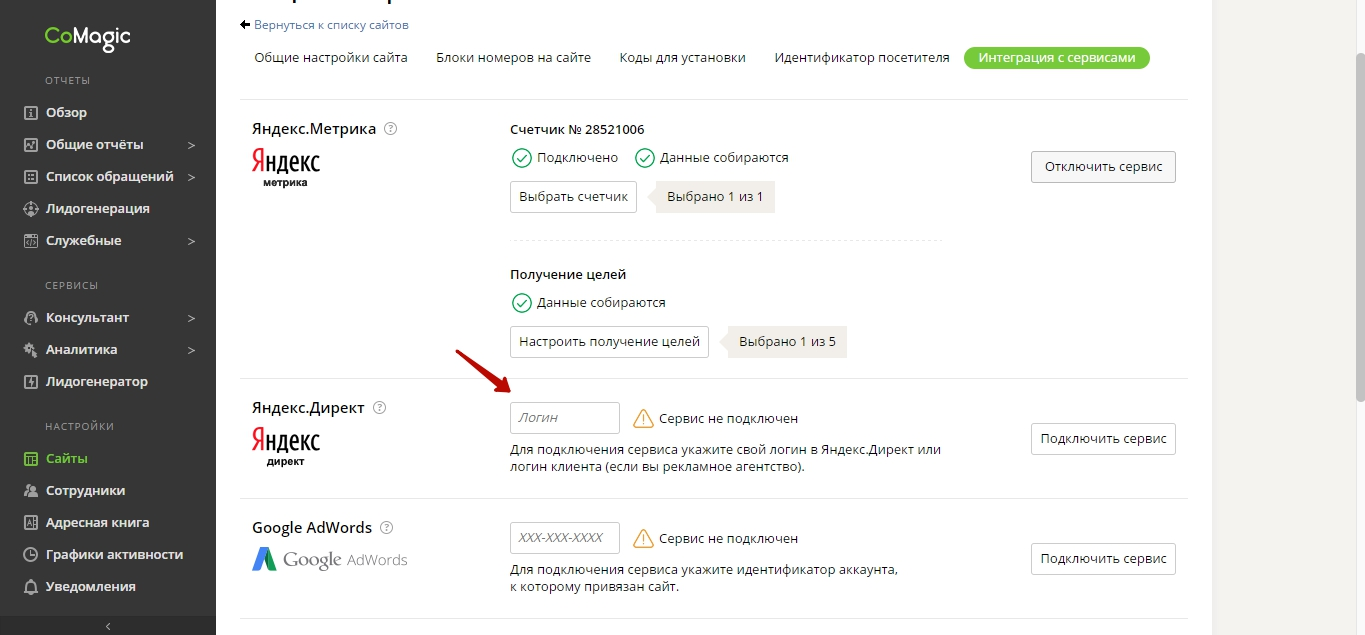Screen dimensions: 1365x635
Task: Switch to Коды для установки tab
Action: [682, 58]
